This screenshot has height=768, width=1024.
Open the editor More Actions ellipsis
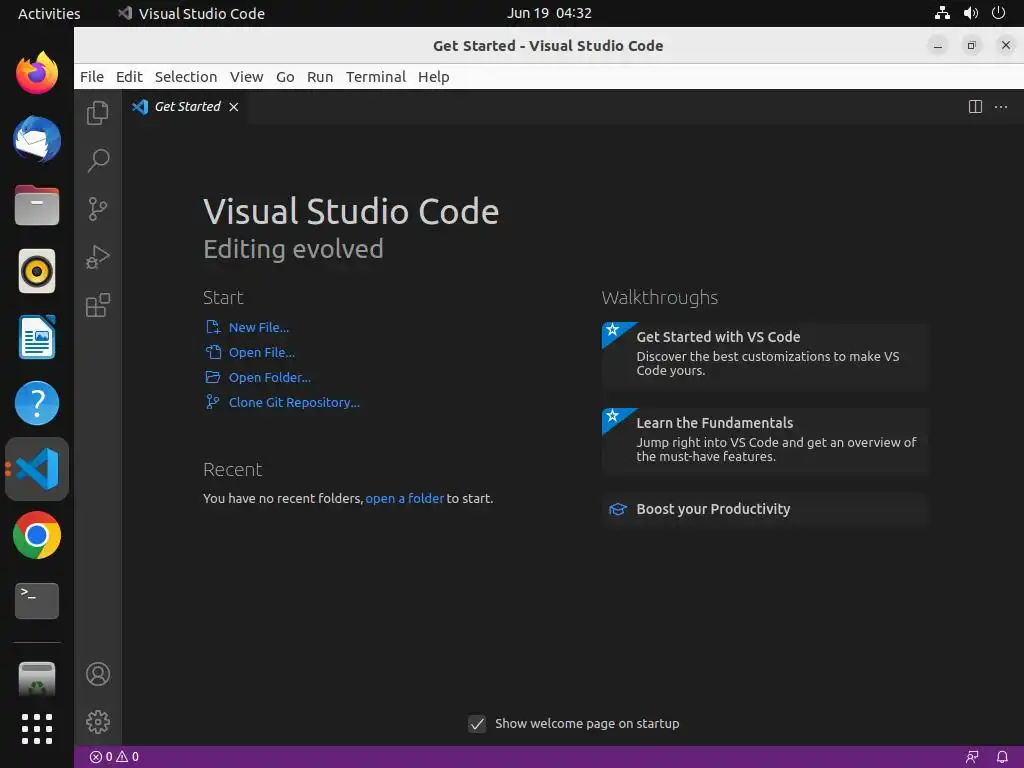tap(1000, 106)
